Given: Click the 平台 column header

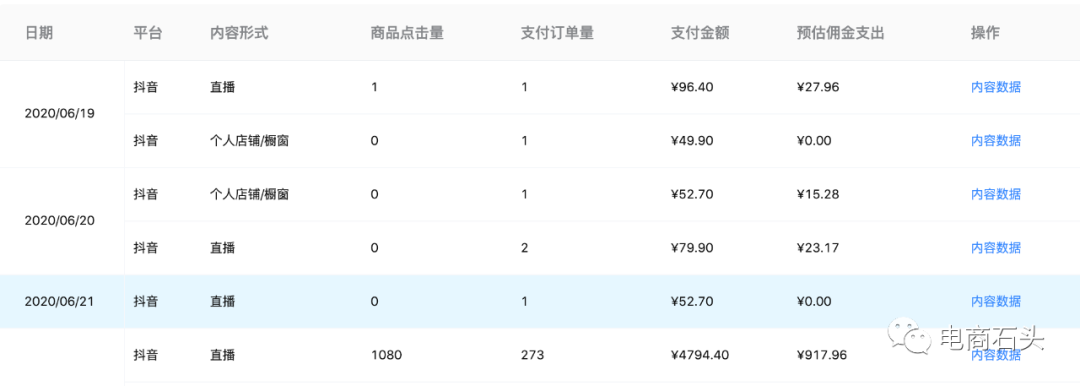Looking at the screenshot, I should [147, 33].
